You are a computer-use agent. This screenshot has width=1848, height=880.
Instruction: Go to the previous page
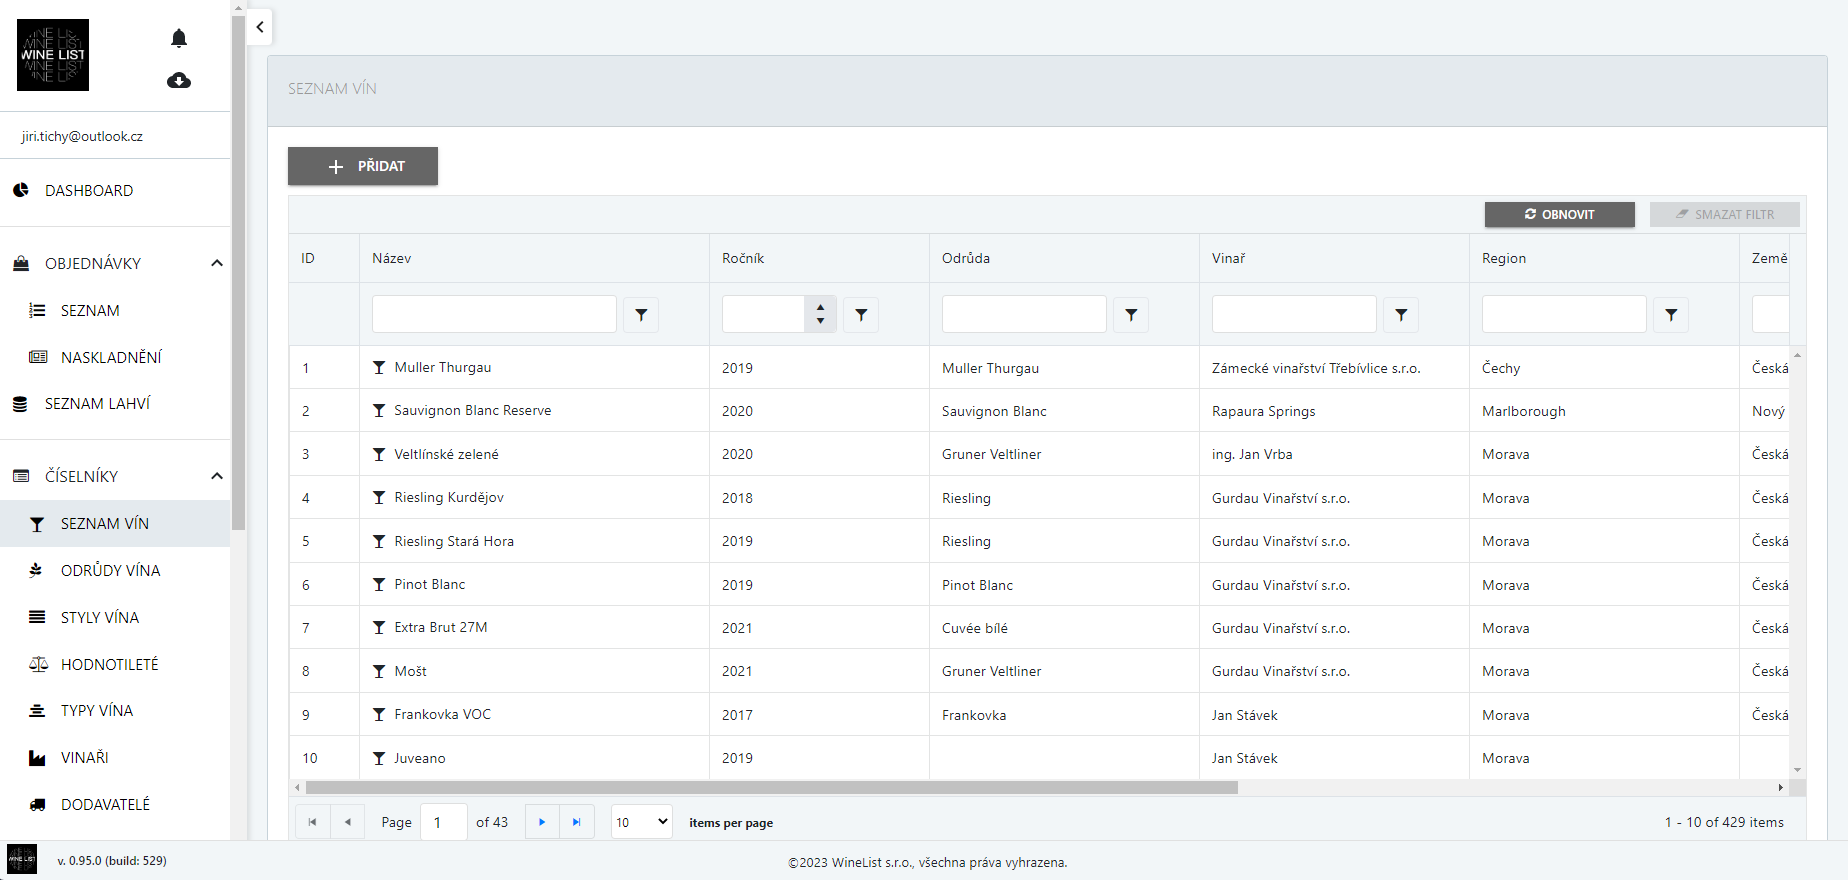347,822
